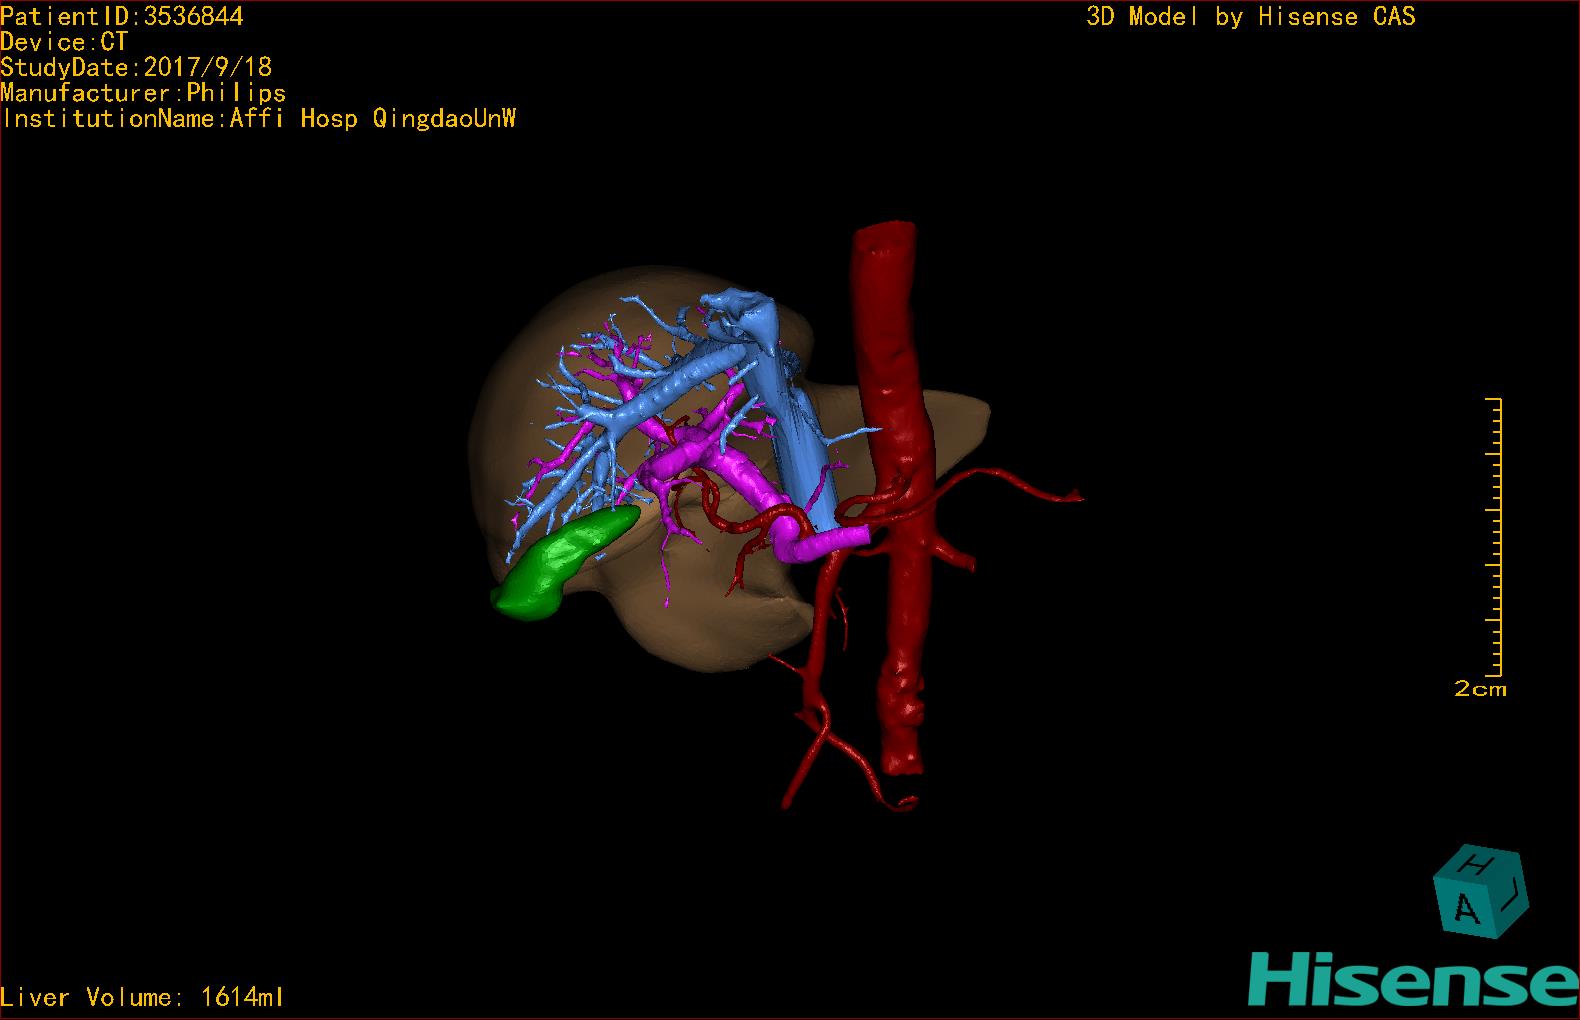Click the PatientID:3536844 label
Image resolution: width=1580 pixels, height=1020 pixels.
coord(122,16)
